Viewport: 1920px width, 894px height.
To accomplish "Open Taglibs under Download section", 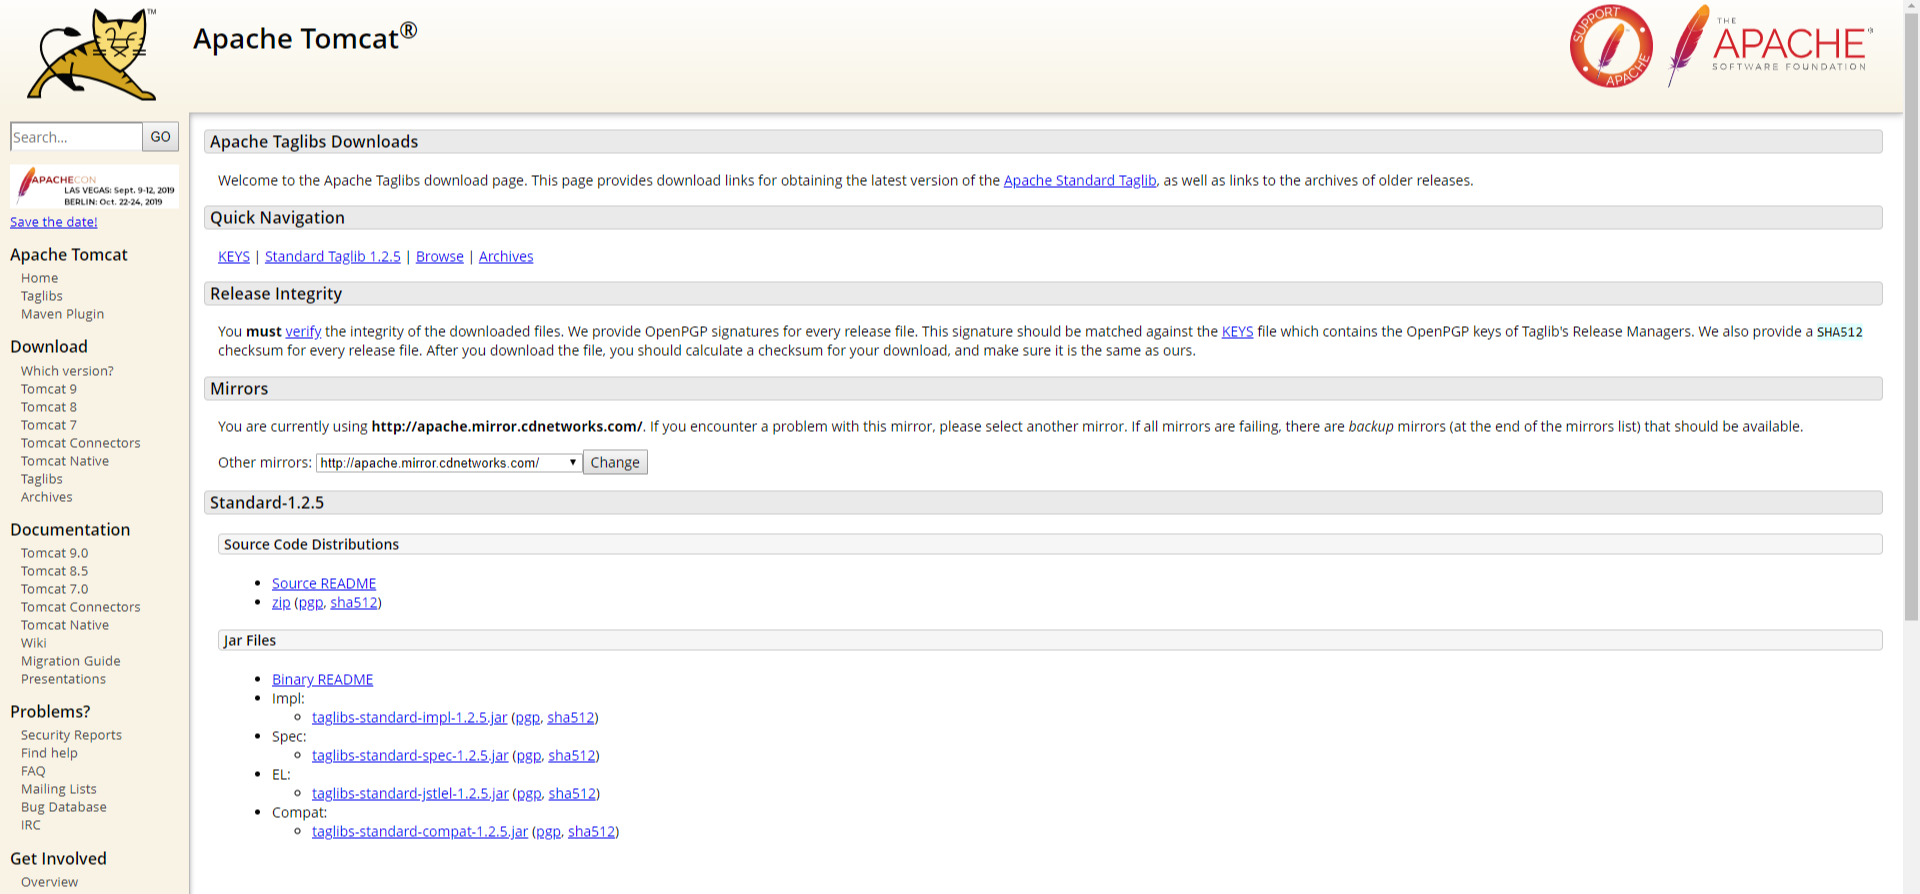I will 42,479.
